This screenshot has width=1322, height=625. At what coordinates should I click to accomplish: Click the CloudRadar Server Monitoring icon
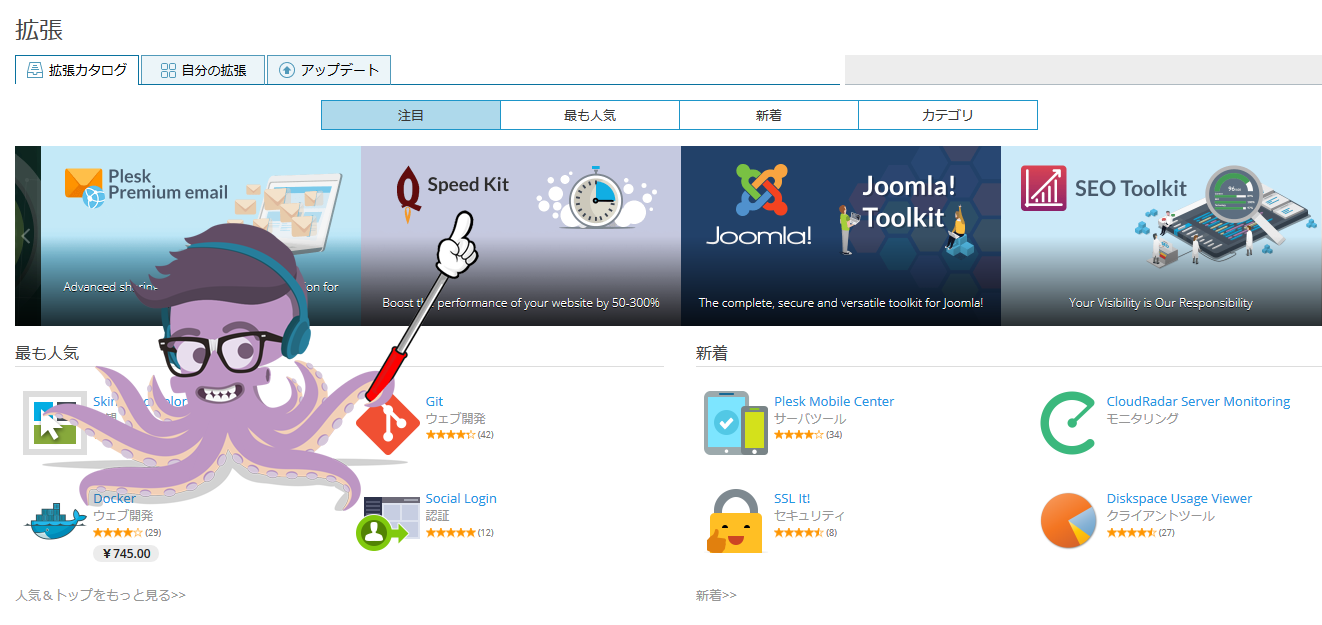pos(1069,423)
